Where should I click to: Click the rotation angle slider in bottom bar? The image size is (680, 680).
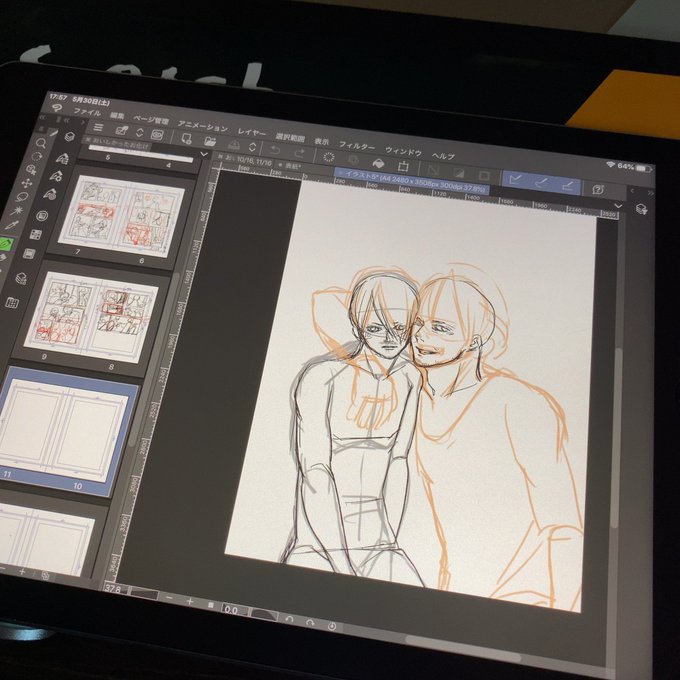point(265,615)
